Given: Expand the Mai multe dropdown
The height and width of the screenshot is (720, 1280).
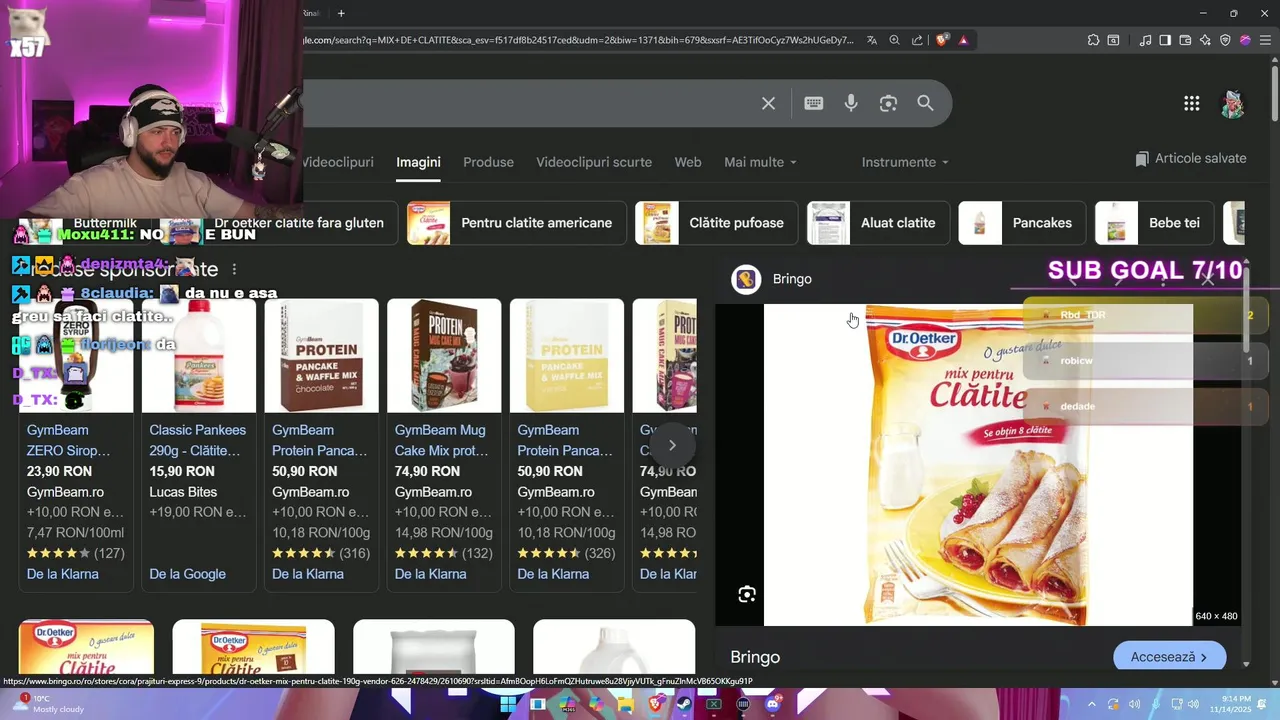Looking at the screenshot, I should [760, 162].
